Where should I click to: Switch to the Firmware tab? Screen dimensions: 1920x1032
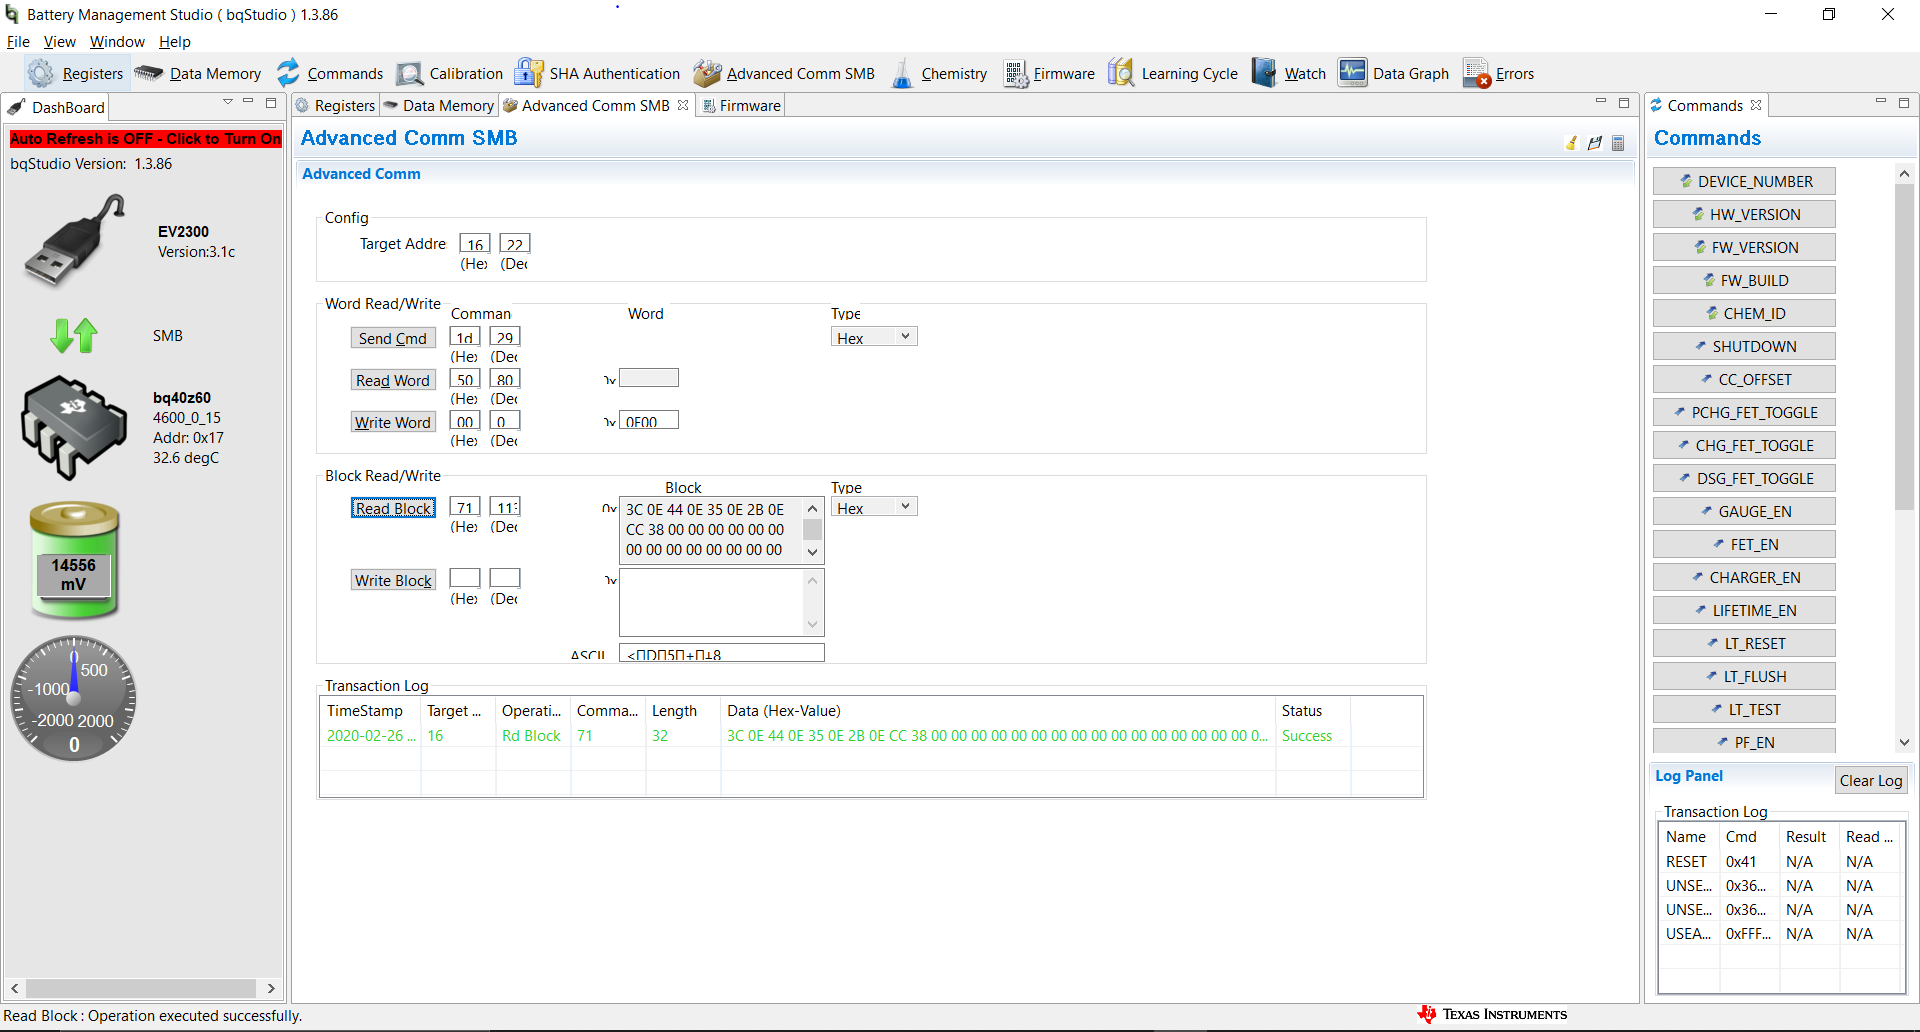(x=741, y=106)
